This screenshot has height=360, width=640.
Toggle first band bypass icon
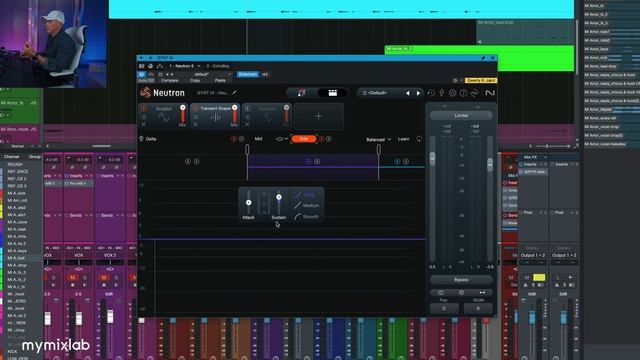188,162
